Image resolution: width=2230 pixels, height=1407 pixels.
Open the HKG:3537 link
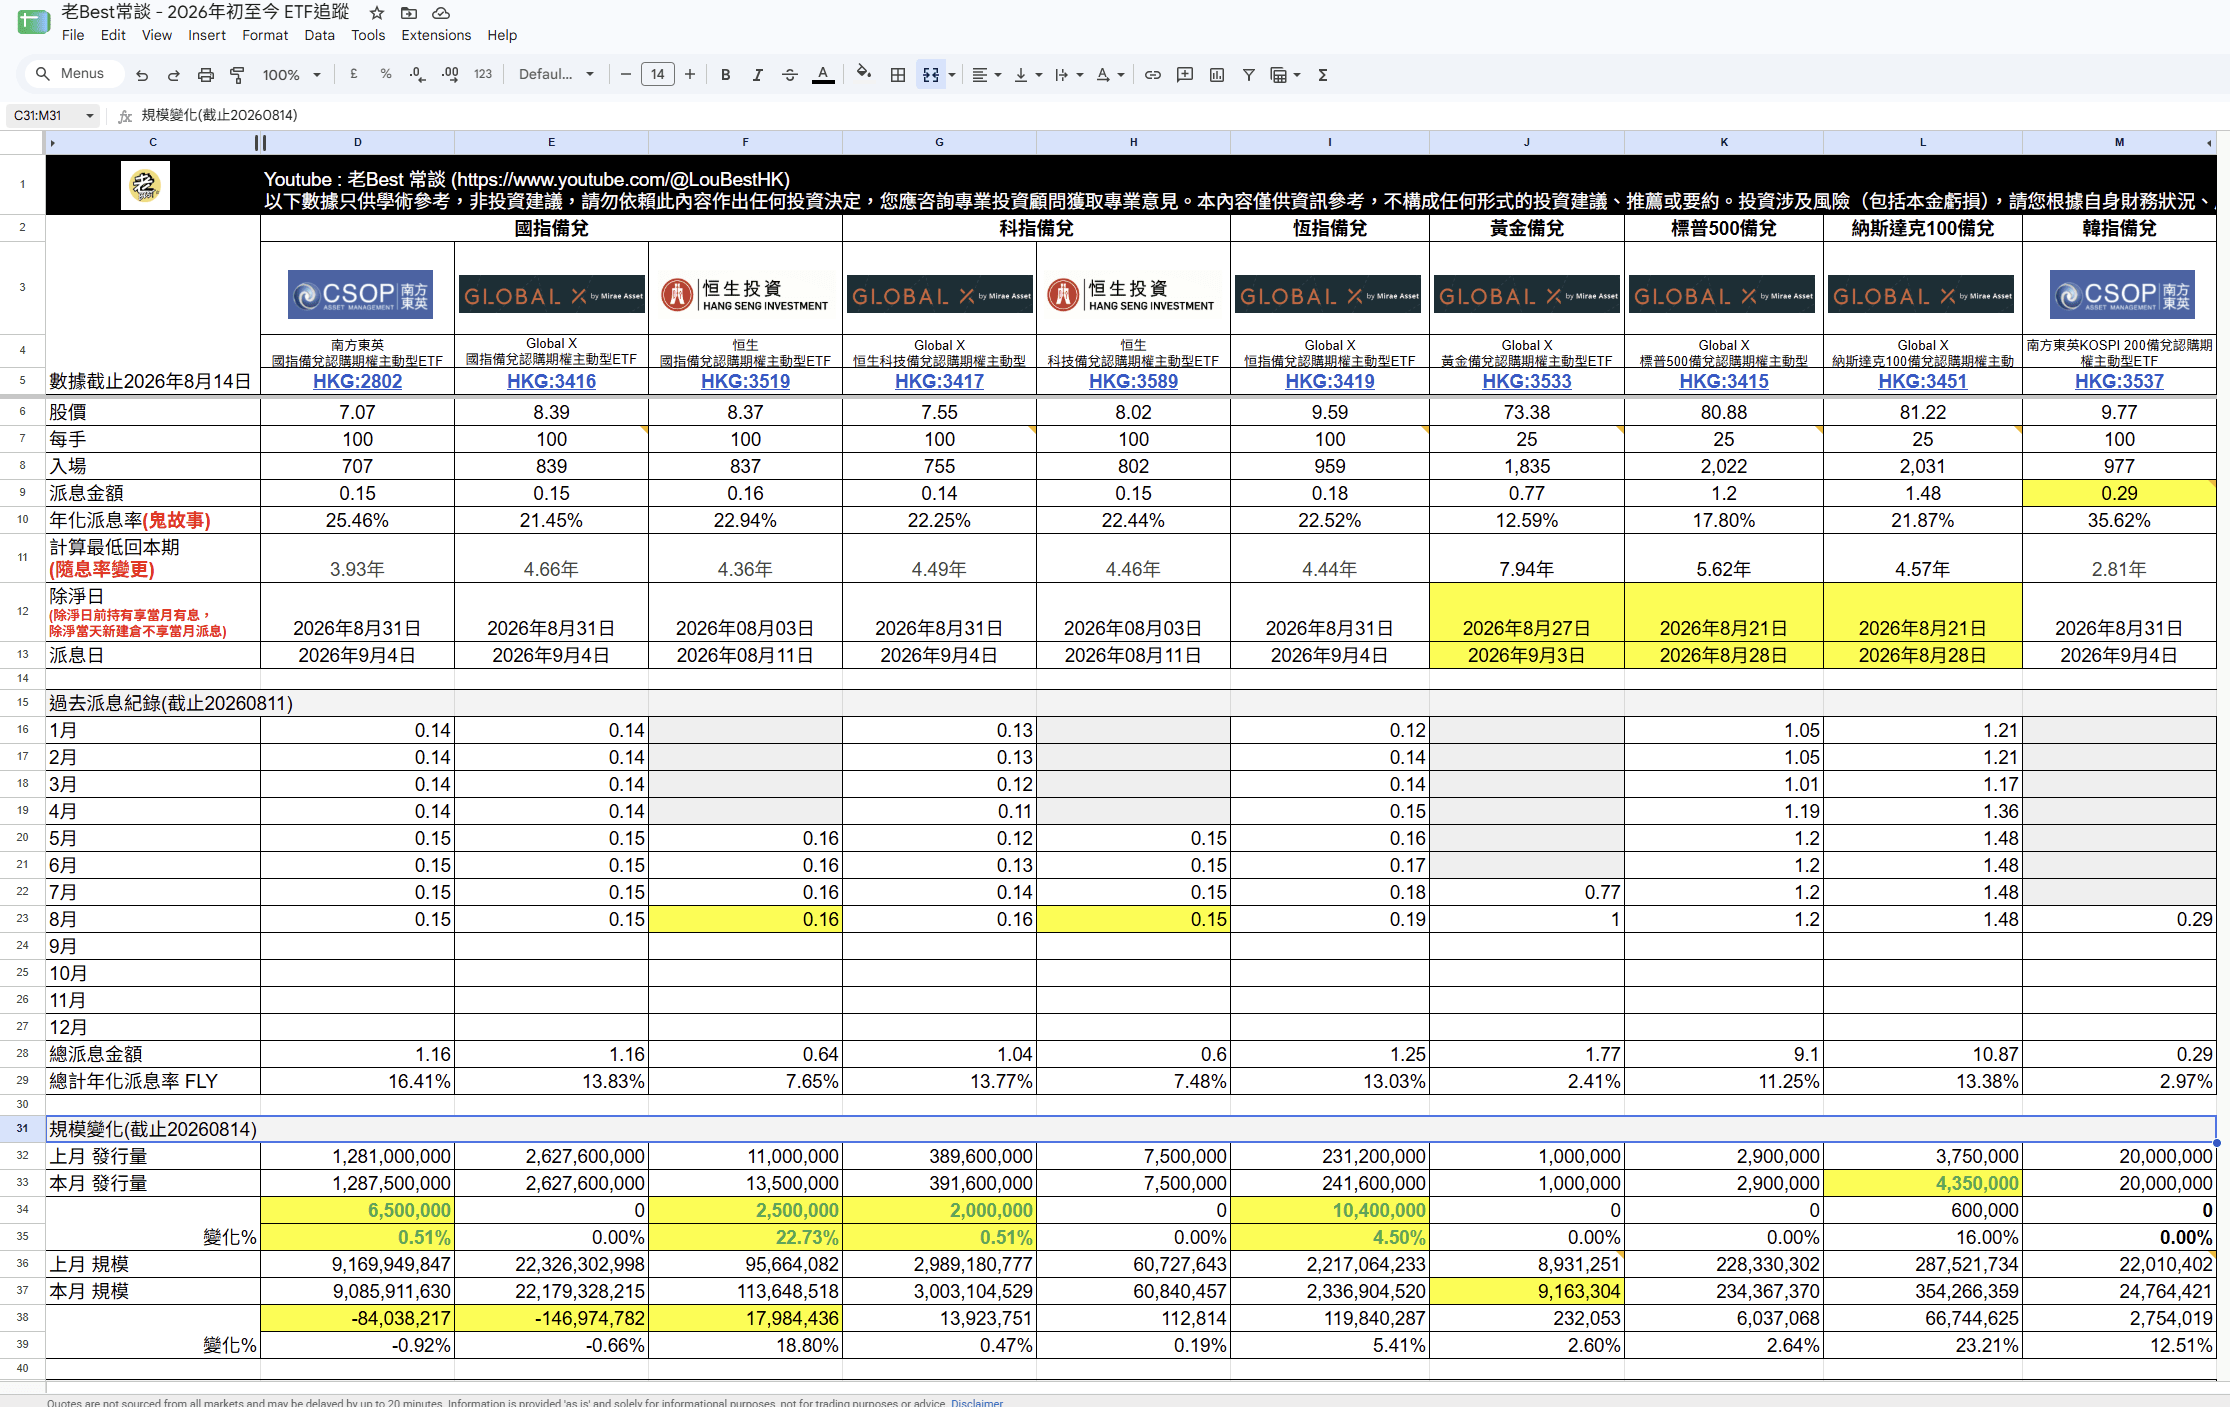2119,381
